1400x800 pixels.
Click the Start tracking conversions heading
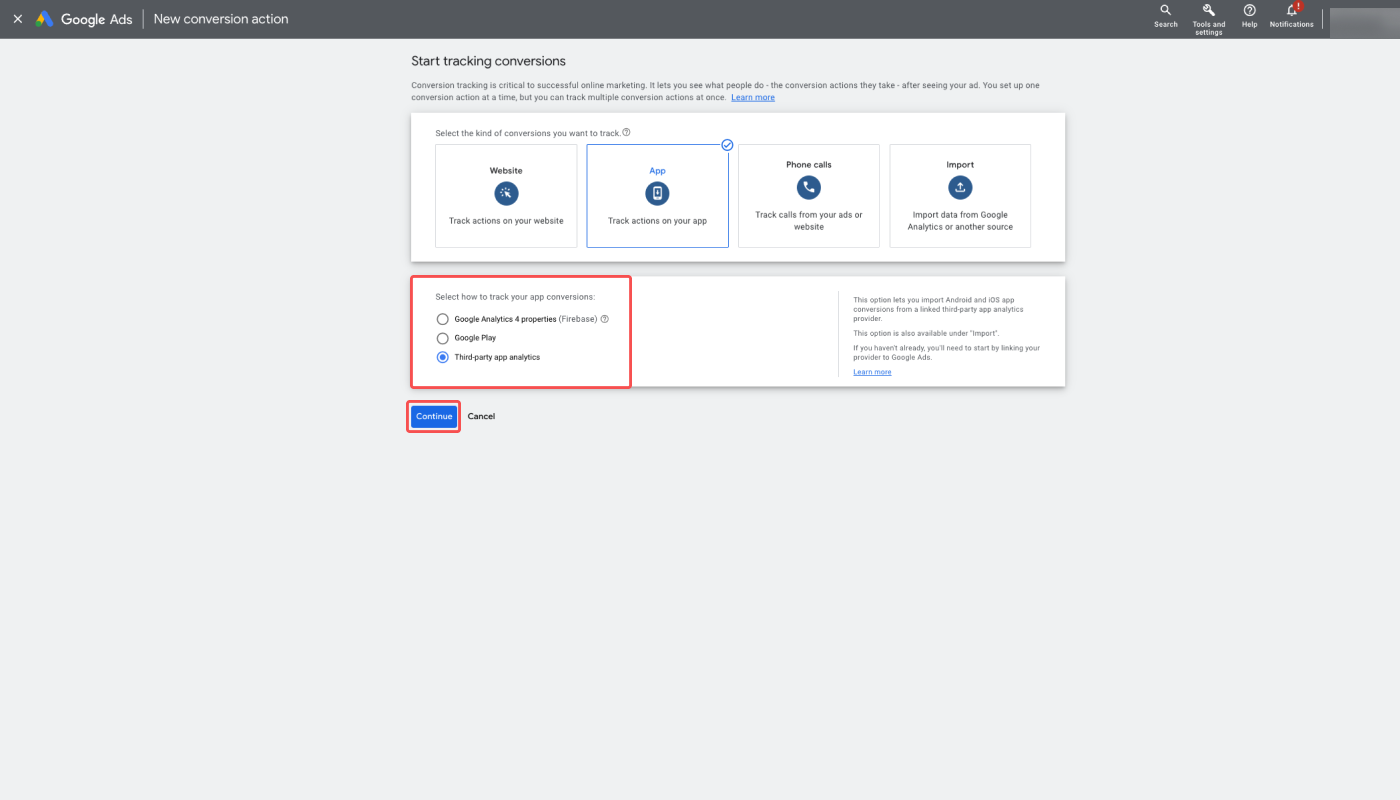(488, 61)
